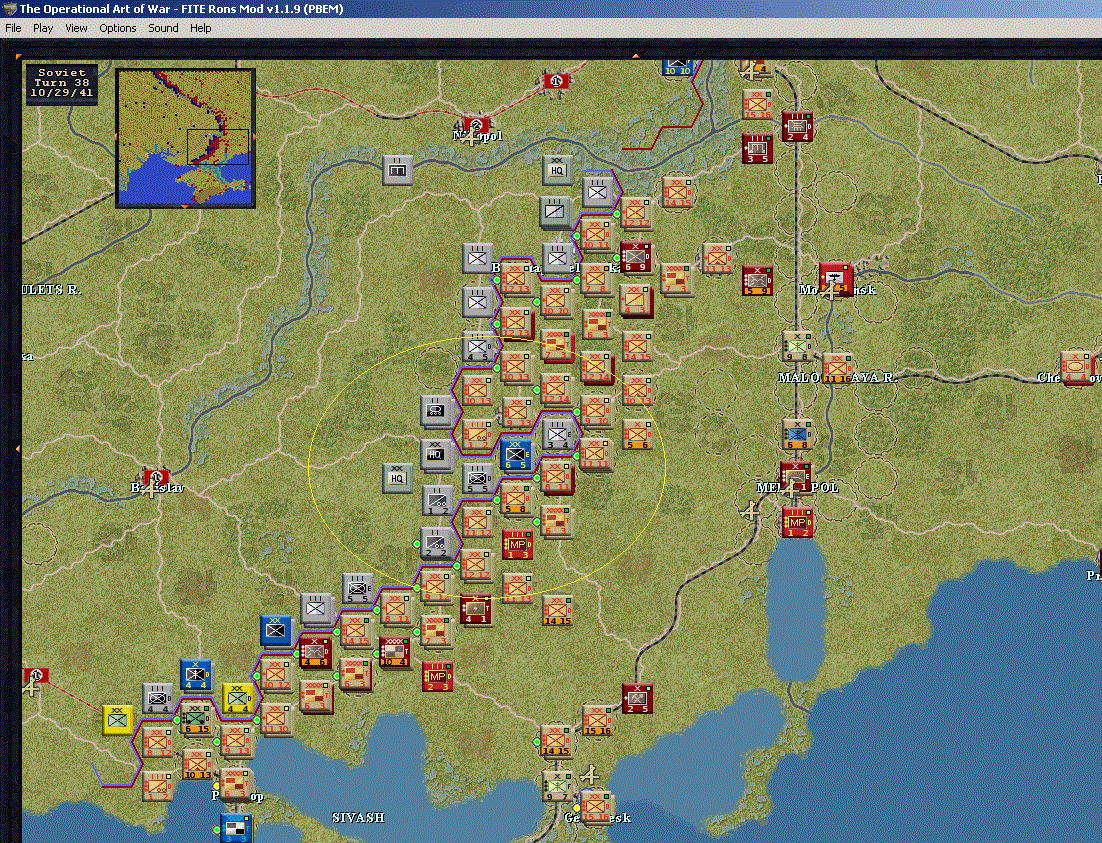The image size is (1102, 843).
Task: Click the red flag numbered 2 at Nikopol
Action: [x=477, y=127]
